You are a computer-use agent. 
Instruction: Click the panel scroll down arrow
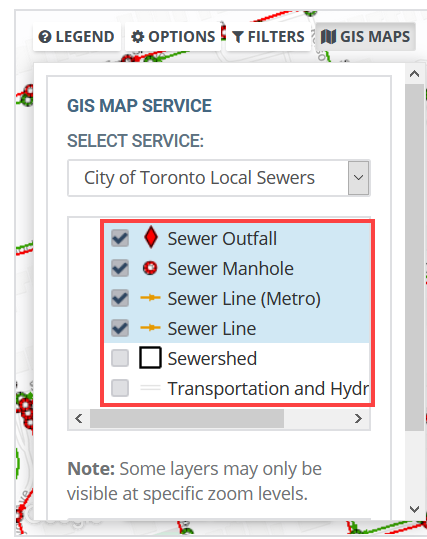click(x=415, y=509)
